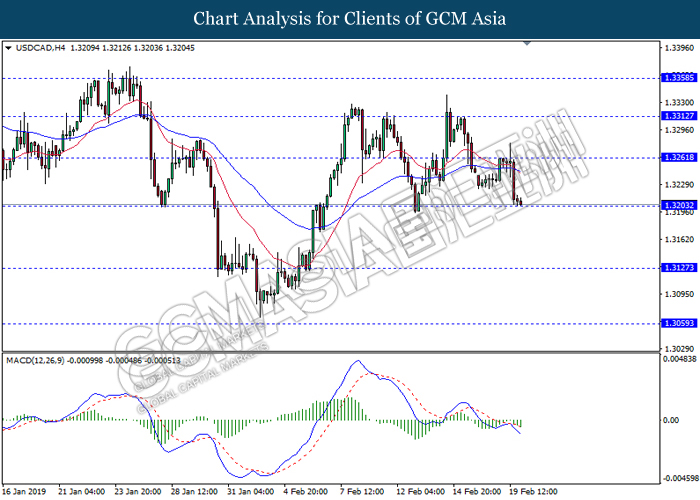700x500 pixels.
Task: Click the 7 Feb 12:00 time label
Action: coord(362,492)
